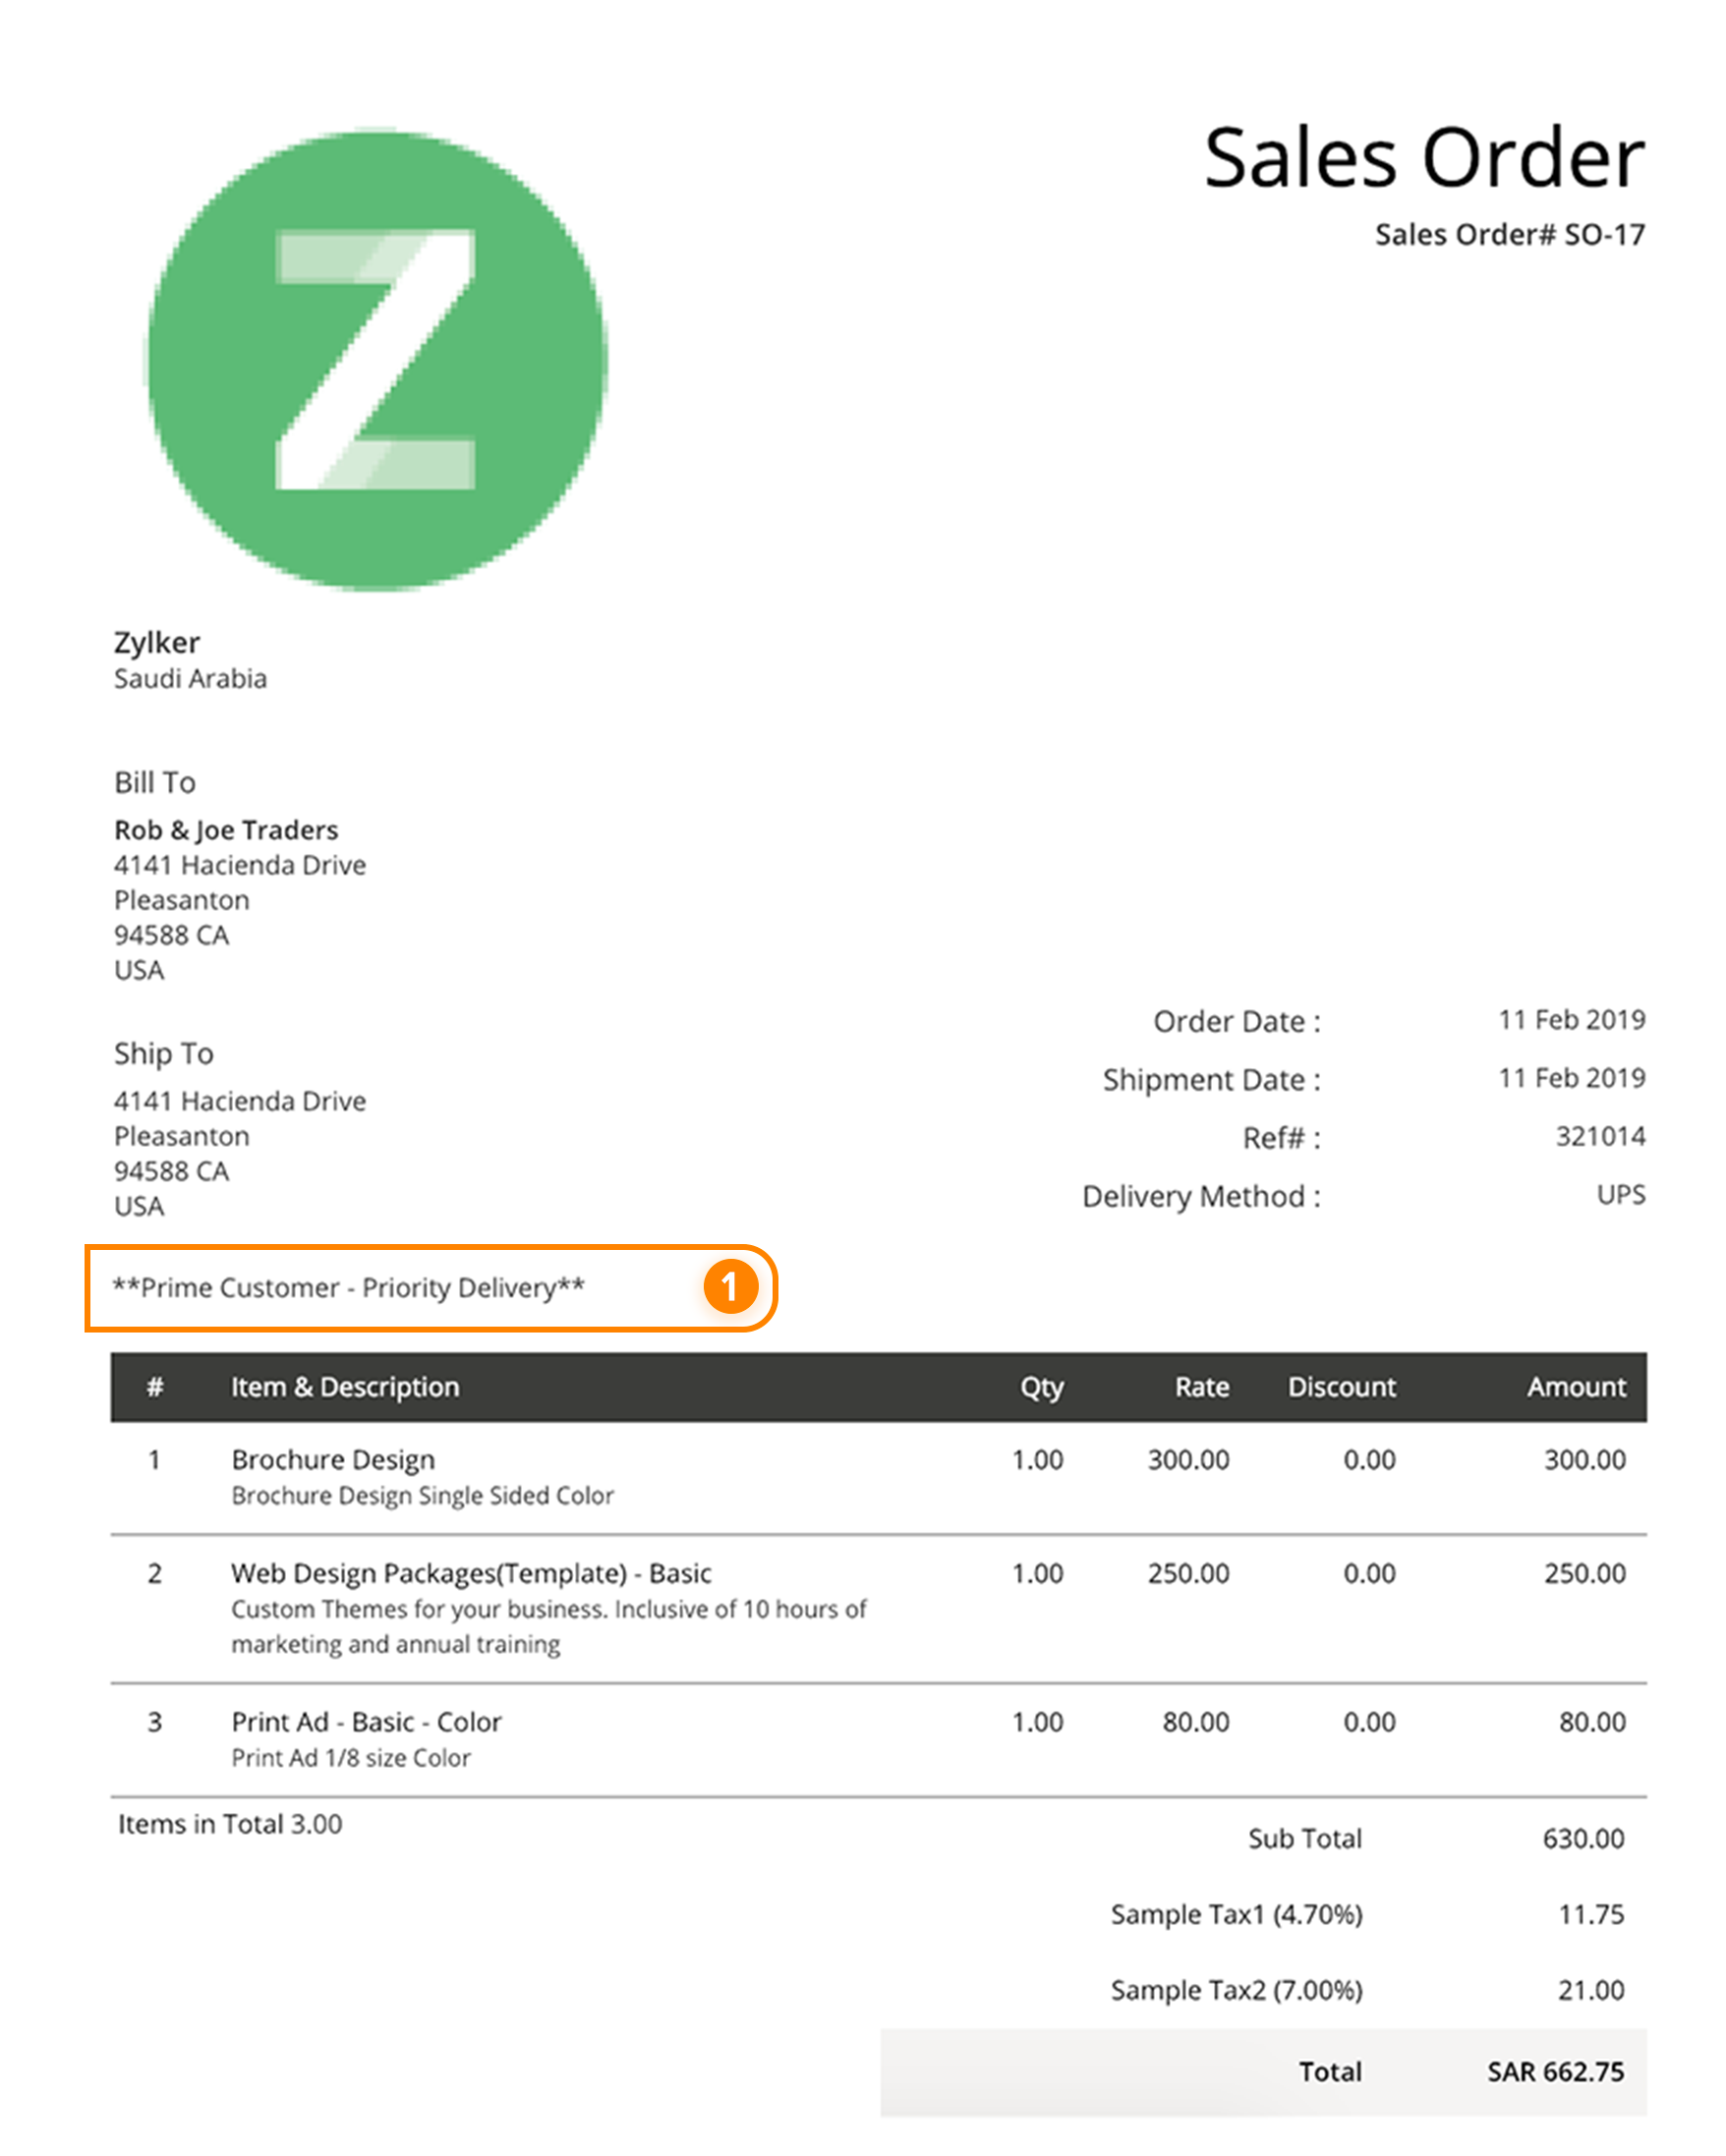Select the Brochure Design line item
Screen dimensions: 1726x2156
[x=333, y=1460]
